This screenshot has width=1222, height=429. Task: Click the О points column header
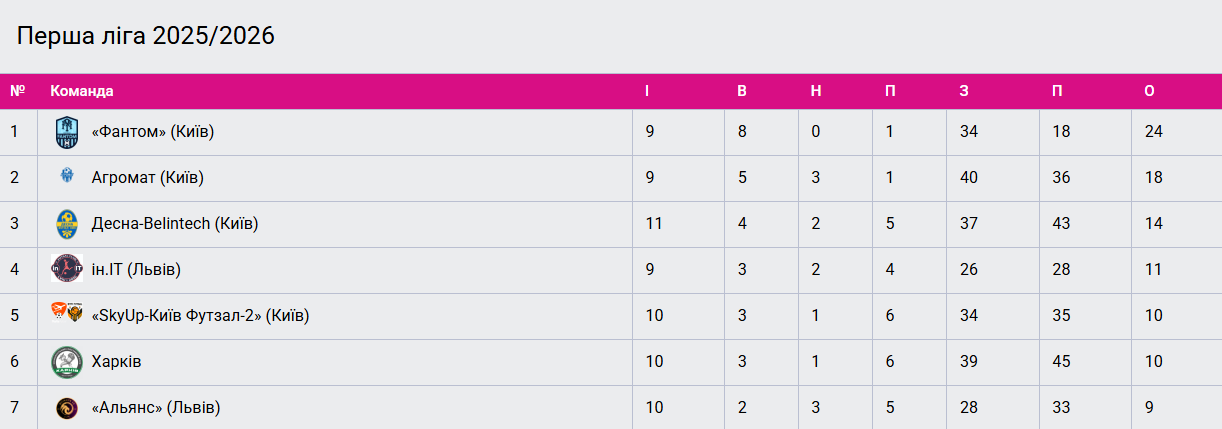[x=1150, y=91]
